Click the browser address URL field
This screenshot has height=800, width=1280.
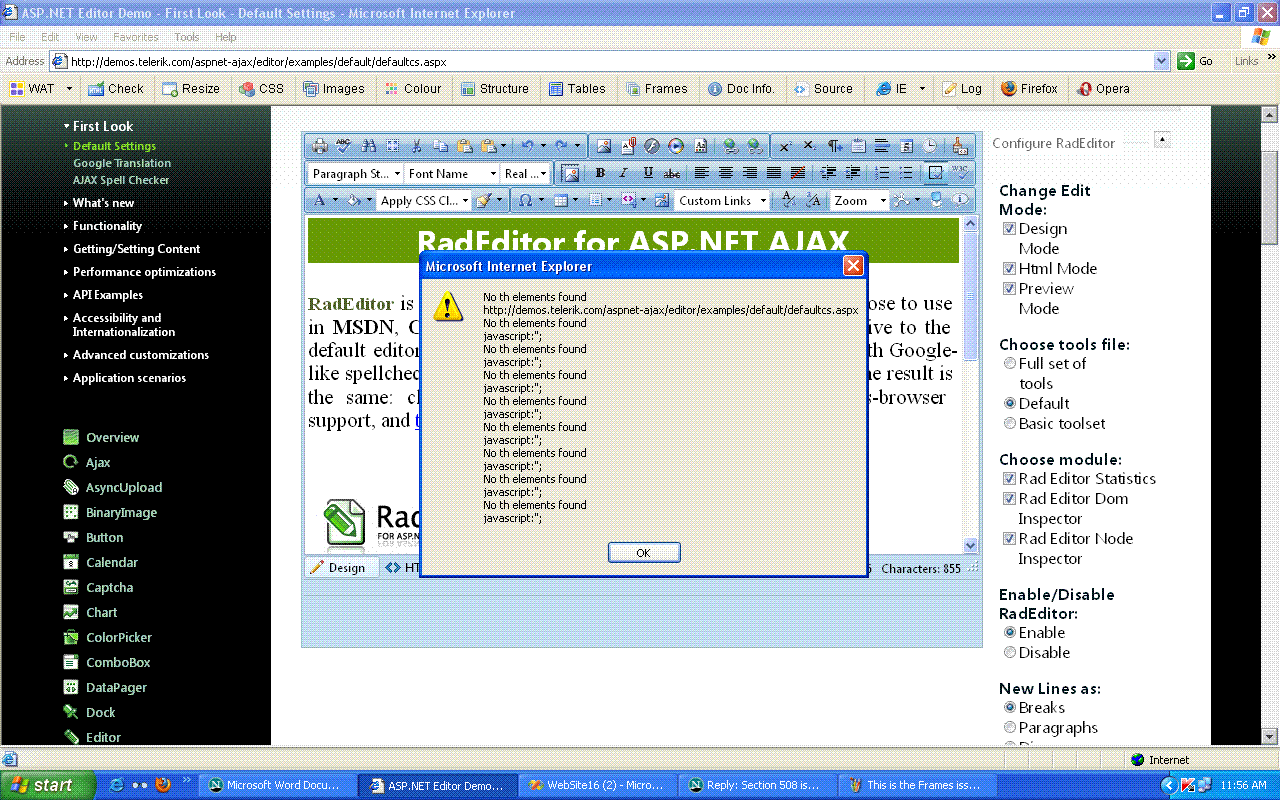[x=610, y=61]
